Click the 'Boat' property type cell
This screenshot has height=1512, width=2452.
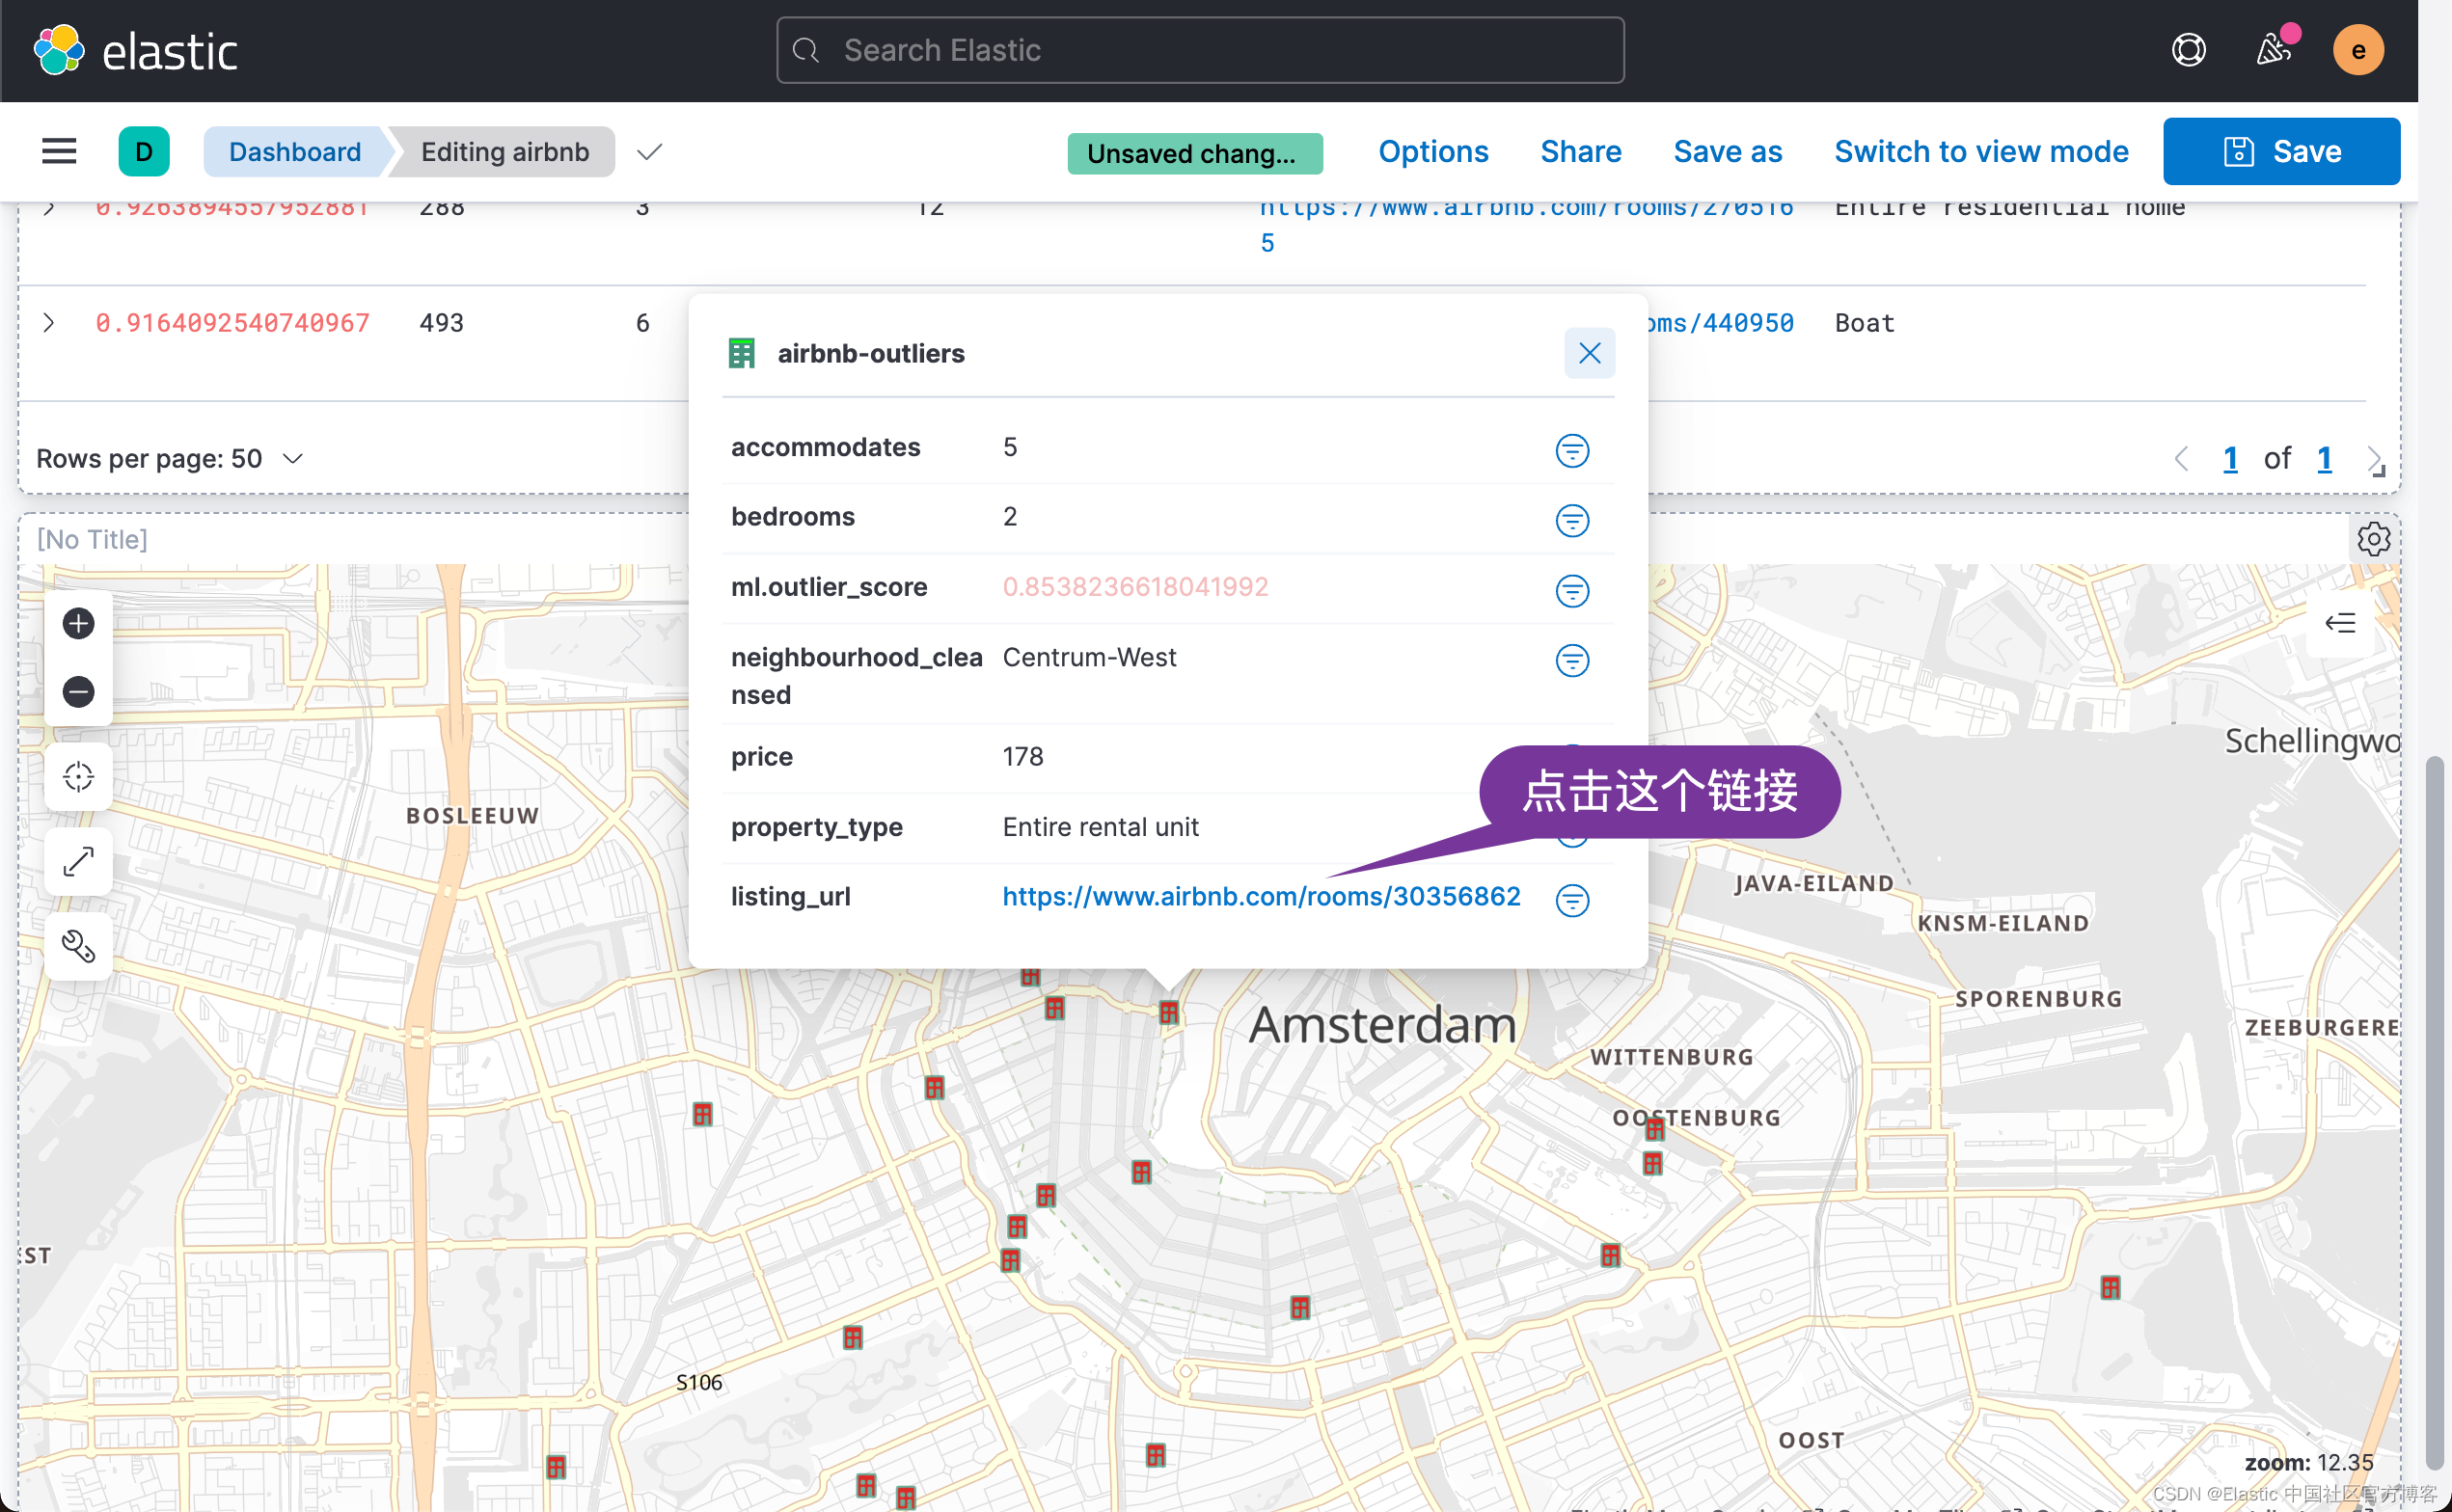[1864, 323]
